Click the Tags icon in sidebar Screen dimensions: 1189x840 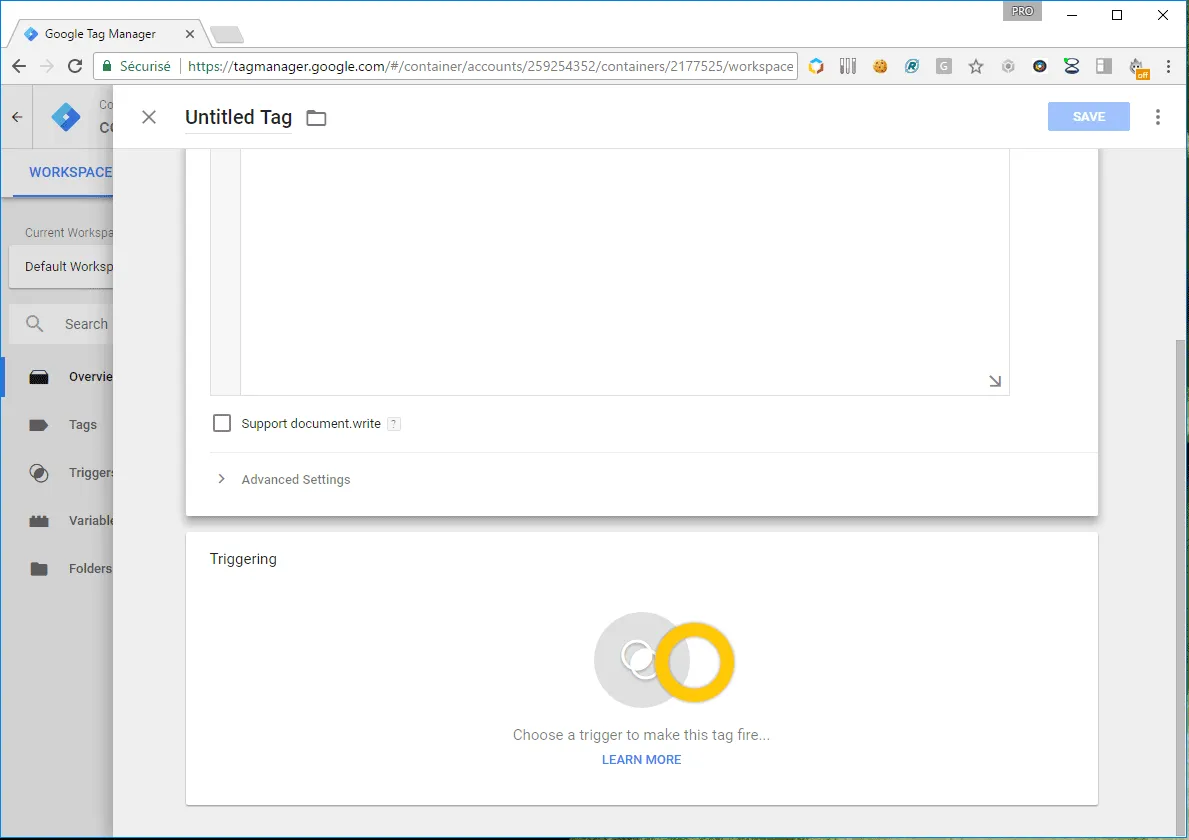pos(39,425)
